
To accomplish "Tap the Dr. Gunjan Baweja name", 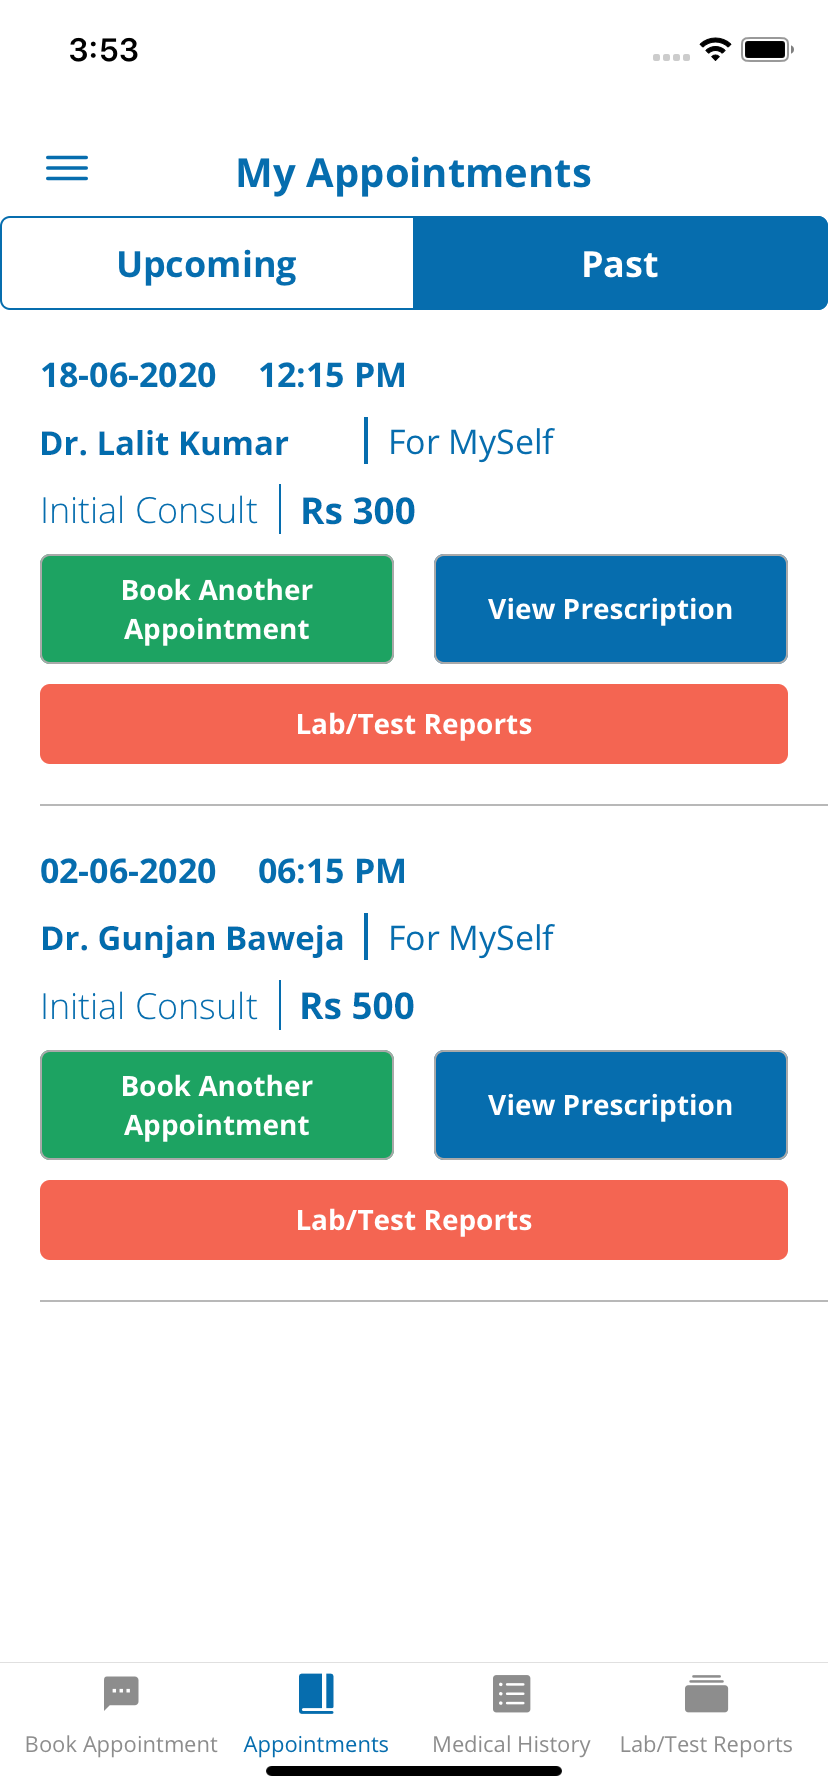I will pyautogui.click(x=192, y=939).
